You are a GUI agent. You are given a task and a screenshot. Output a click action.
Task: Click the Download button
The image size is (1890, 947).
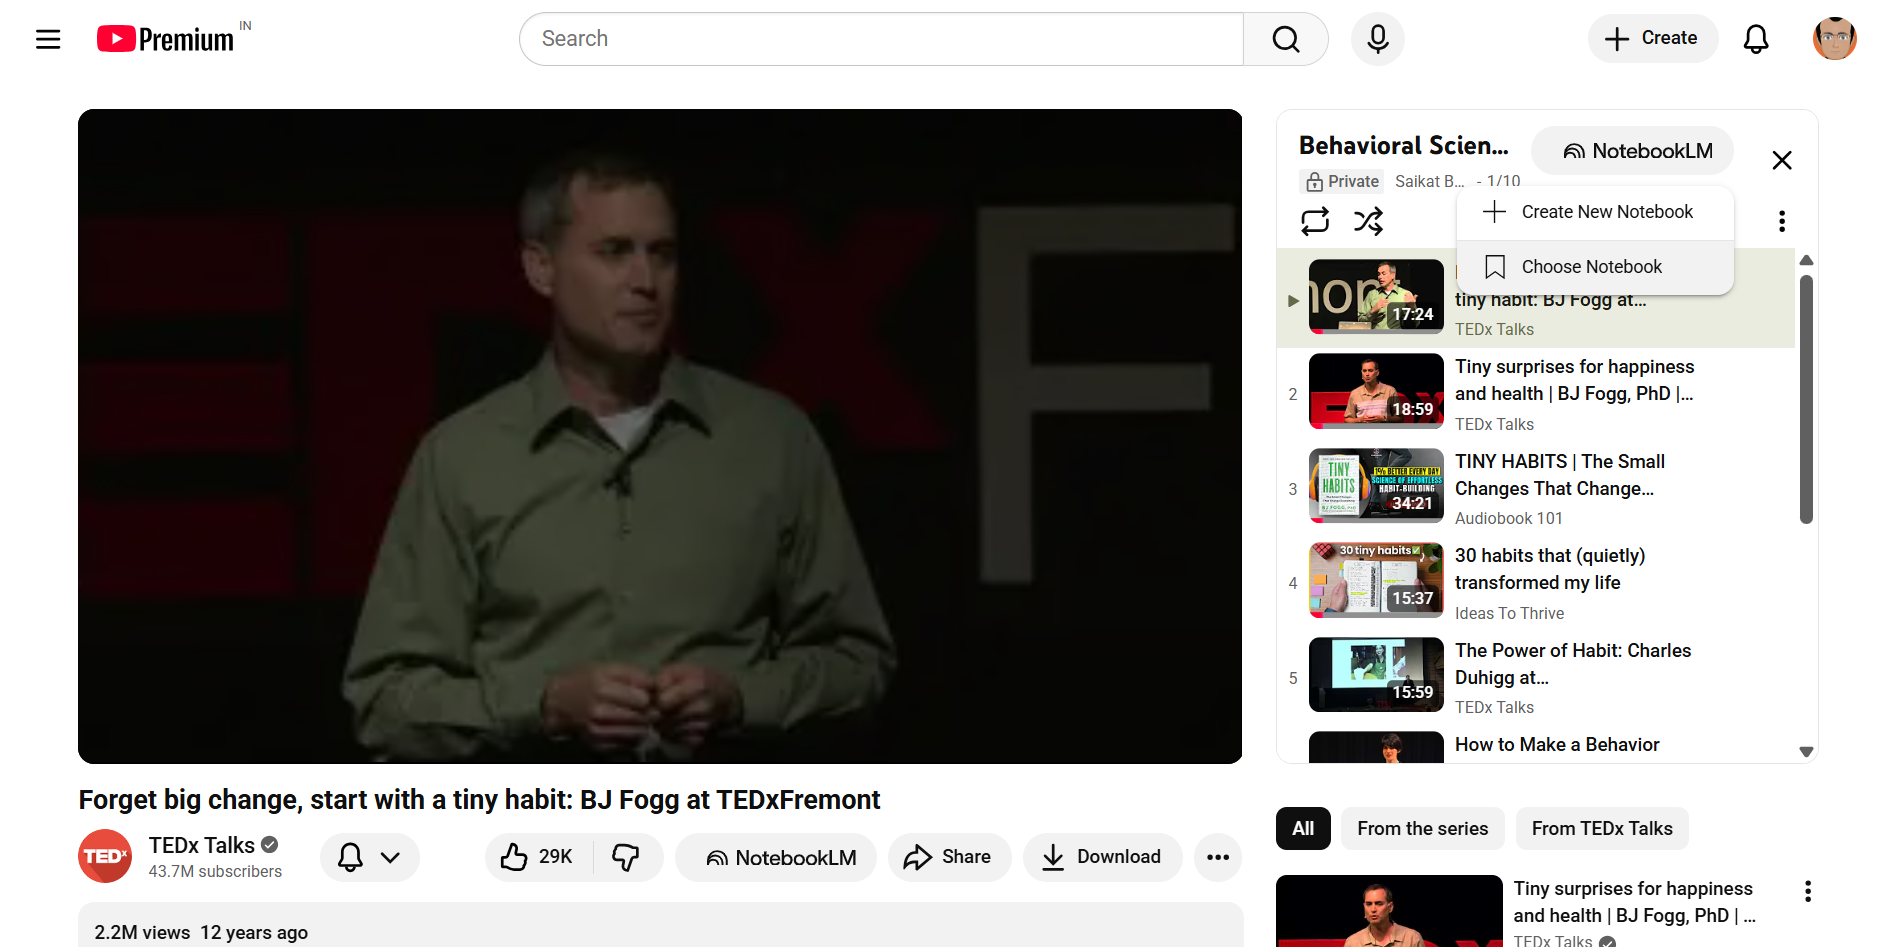coord(1102,857)
